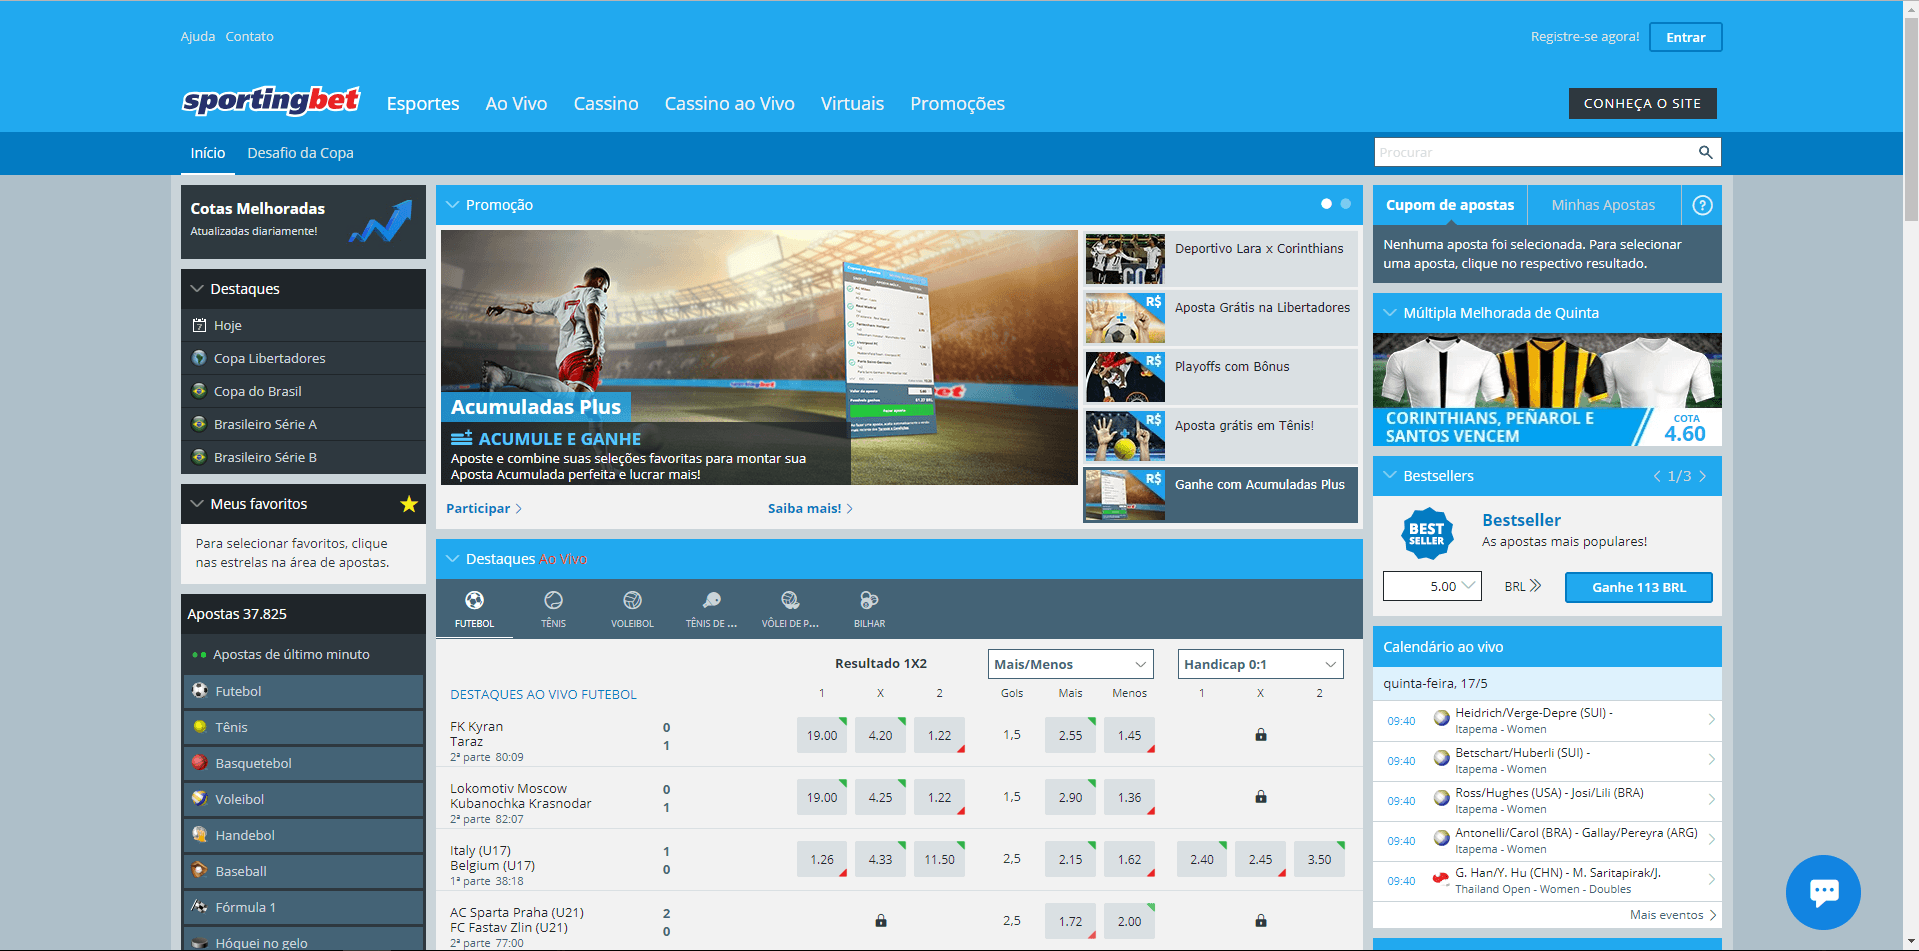
Task: Select first promotion carousel dot
Action: [1326, 204]
